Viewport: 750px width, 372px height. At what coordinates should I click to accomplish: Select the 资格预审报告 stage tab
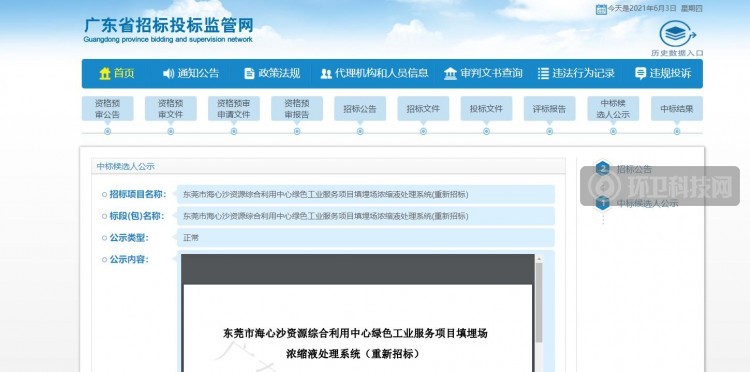pyautogui.click(x=297, y=109)
